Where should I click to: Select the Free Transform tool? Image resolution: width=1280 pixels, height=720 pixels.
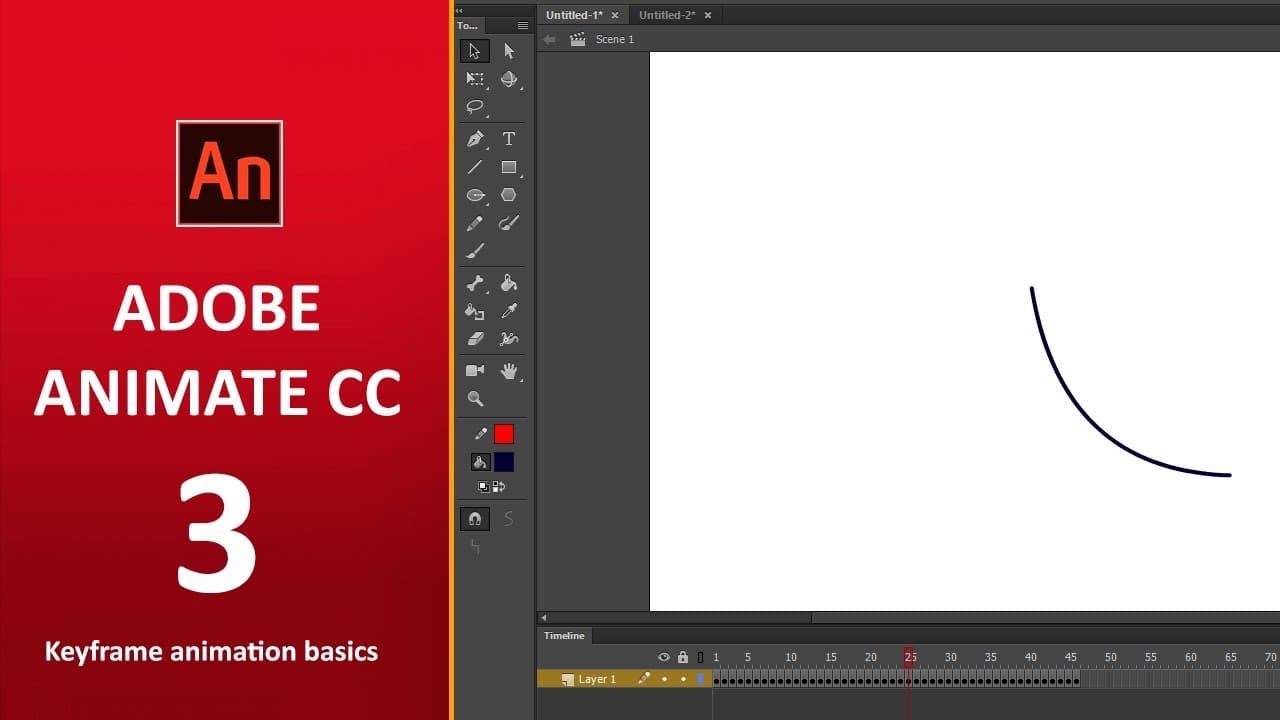(475, 79)
